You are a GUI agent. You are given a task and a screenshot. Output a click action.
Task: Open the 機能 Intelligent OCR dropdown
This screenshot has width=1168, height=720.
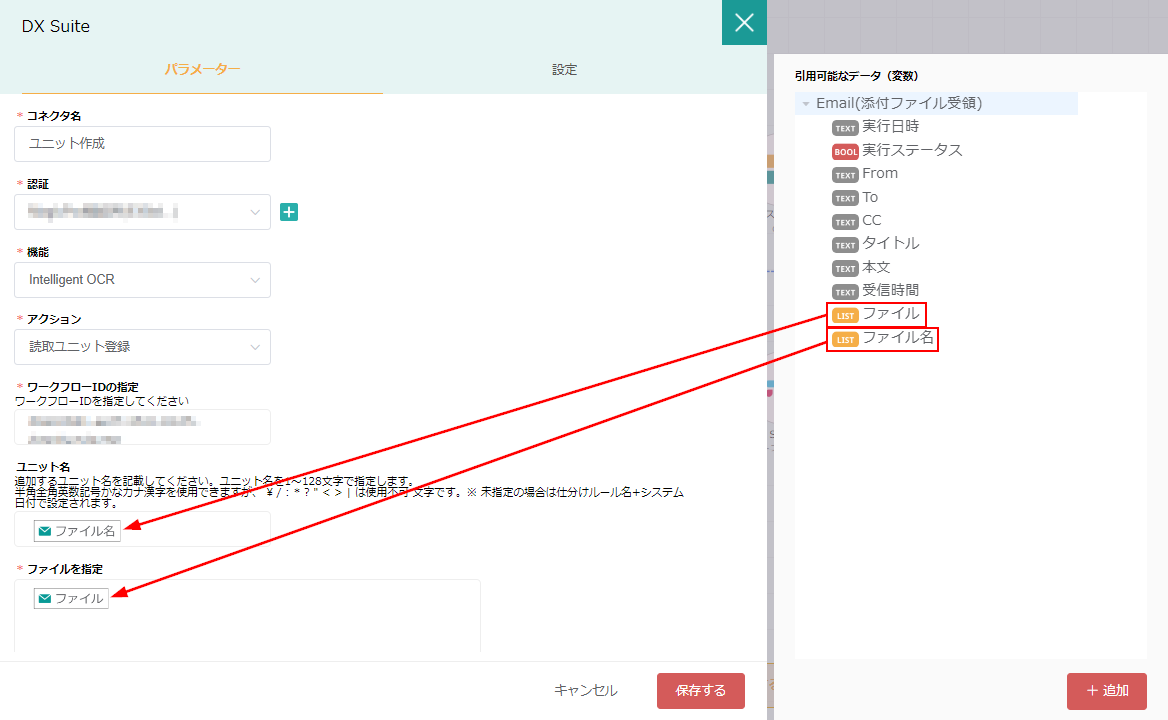tap(142, 280)
